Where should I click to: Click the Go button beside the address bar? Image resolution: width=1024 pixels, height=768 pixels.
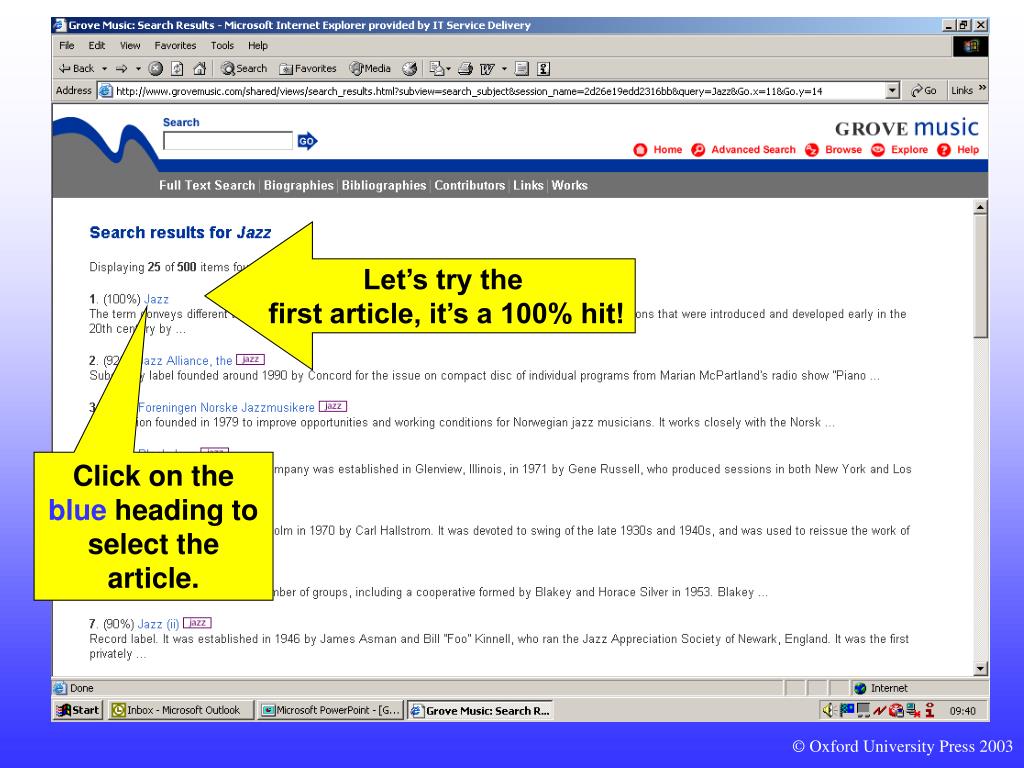tap(923, 91)
